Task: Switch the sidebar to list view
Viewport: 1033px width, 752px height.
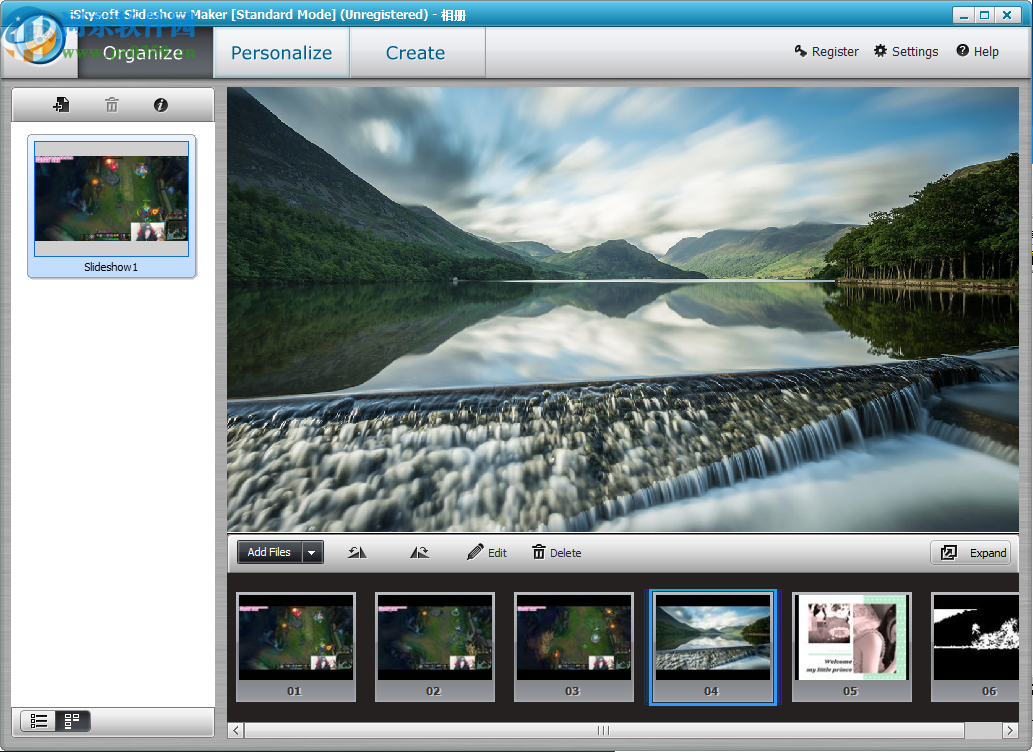Action: [x=40, y=721]
